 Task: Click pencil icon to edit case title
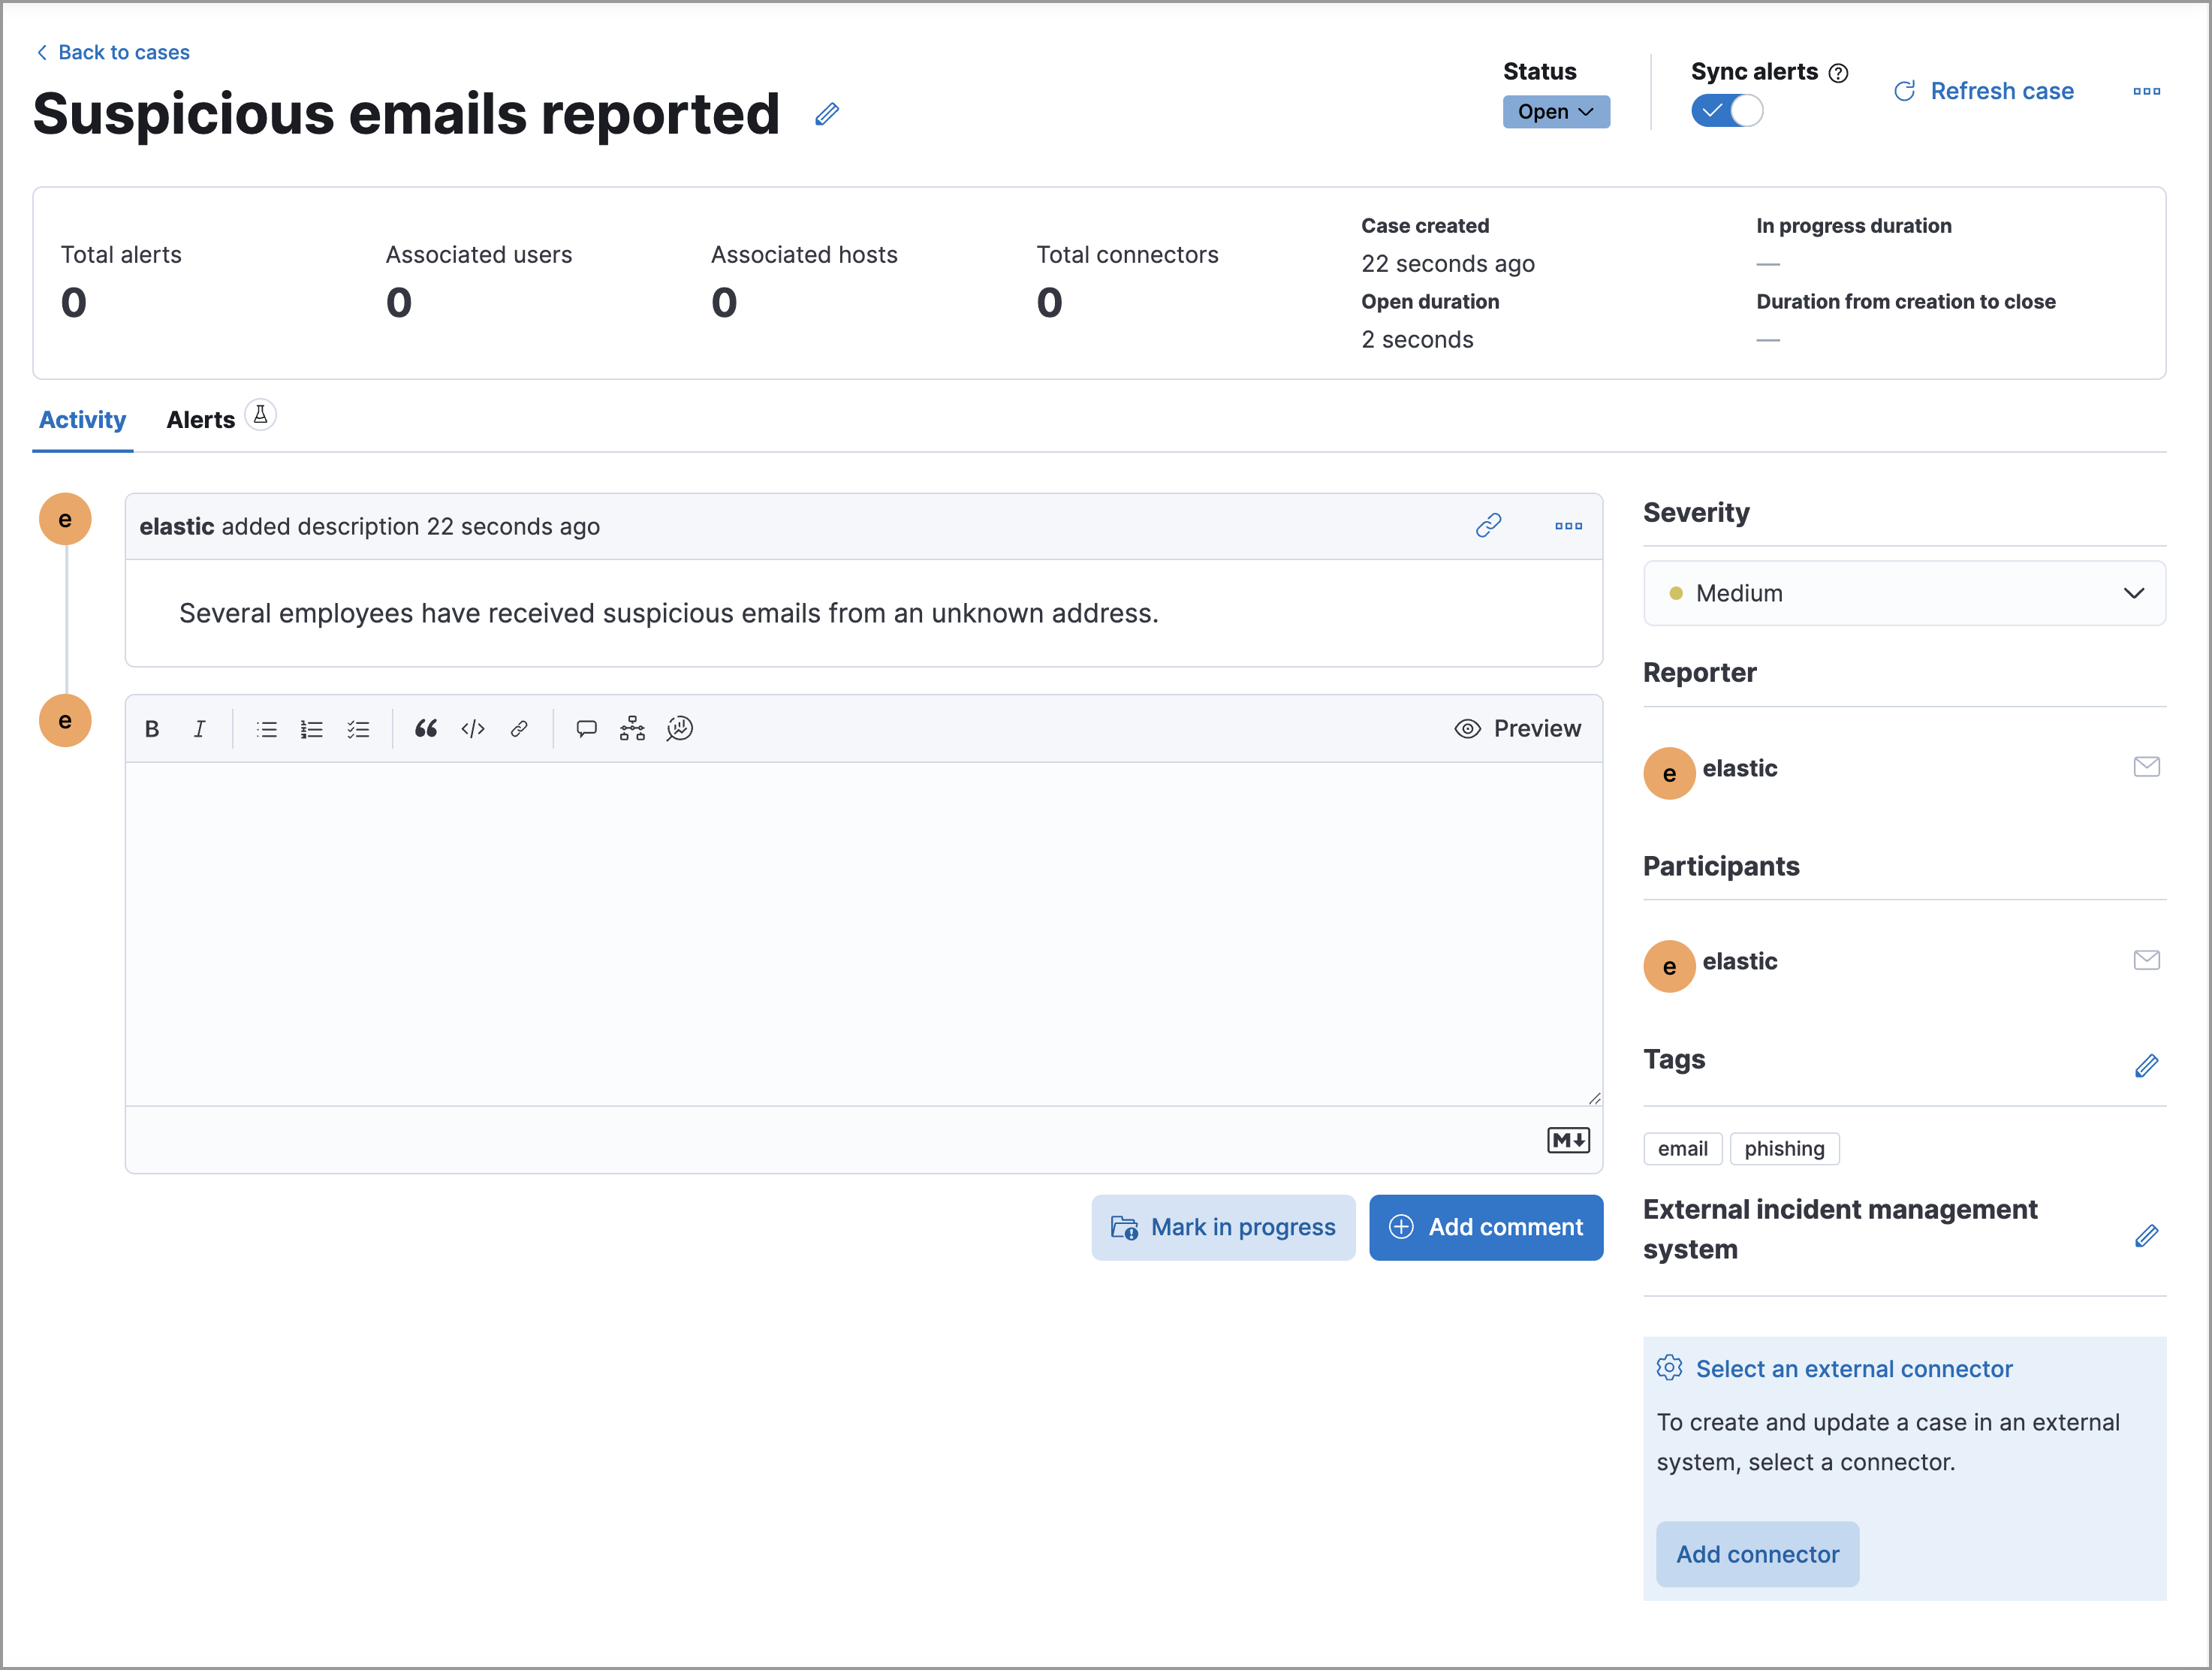tap(827, 114)
